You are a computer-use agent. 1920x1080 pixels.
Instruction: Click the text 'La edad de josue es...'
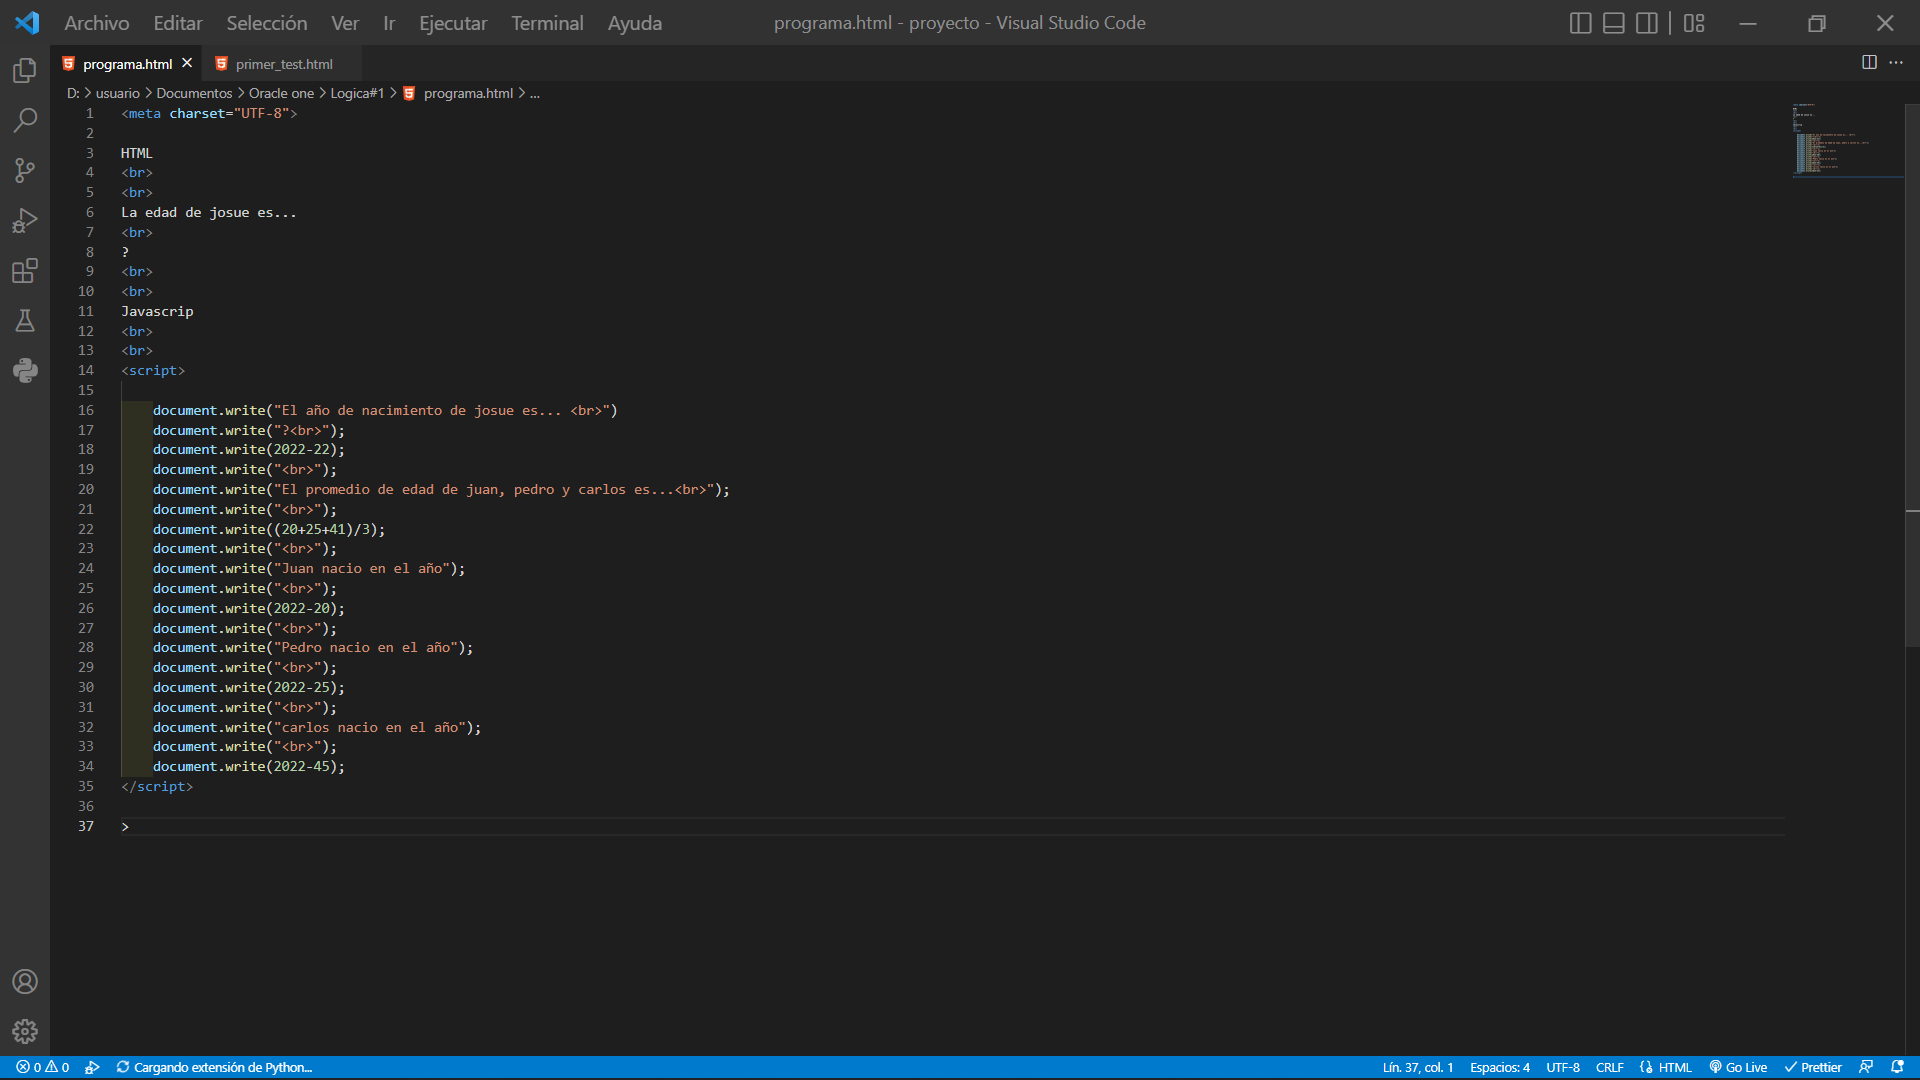(x=209, y=212)
